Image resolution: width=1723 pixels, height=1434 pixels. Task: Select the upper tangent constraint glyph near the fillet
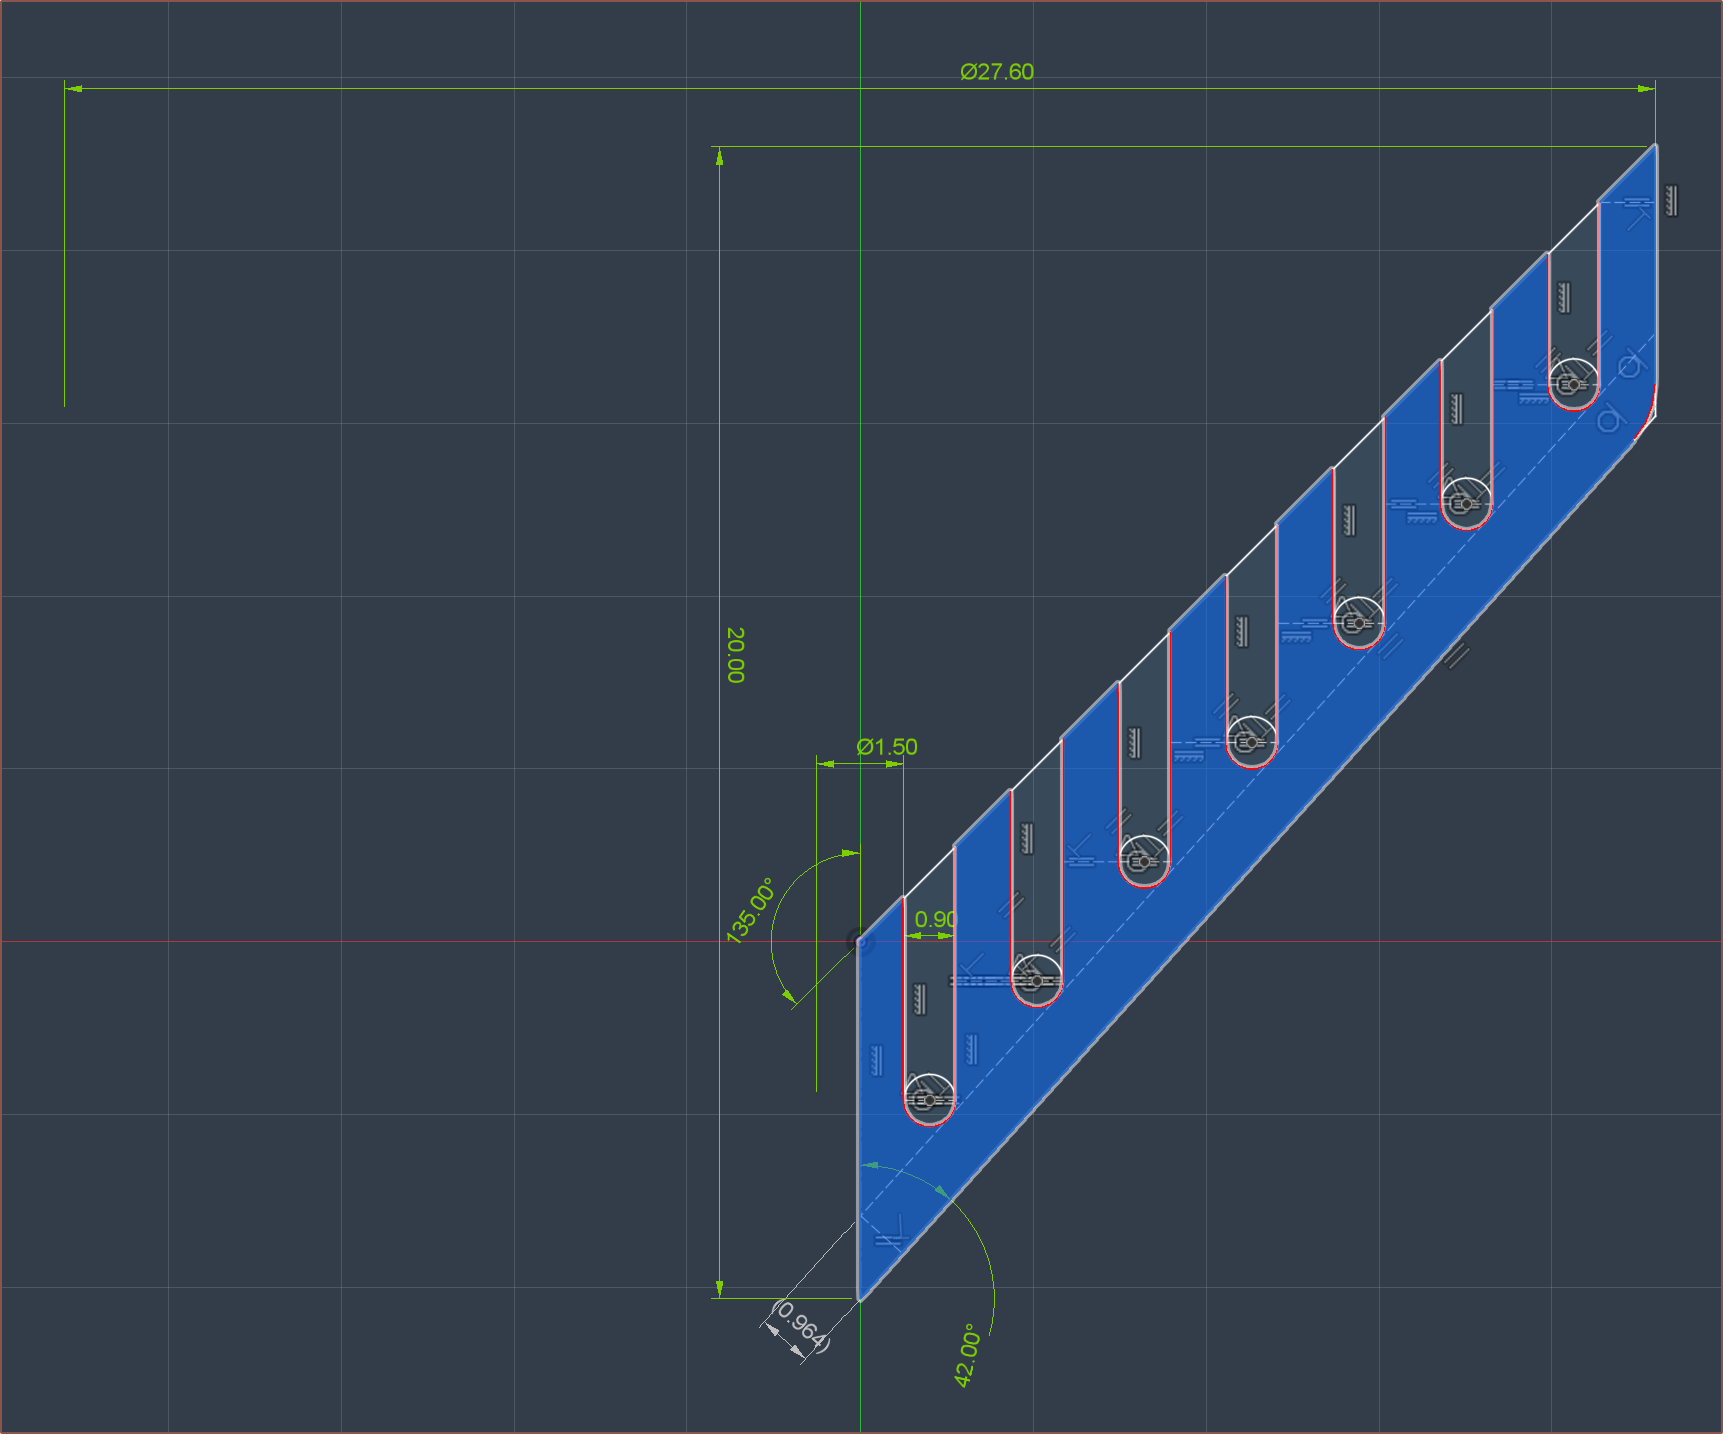tap(1630, 367)
